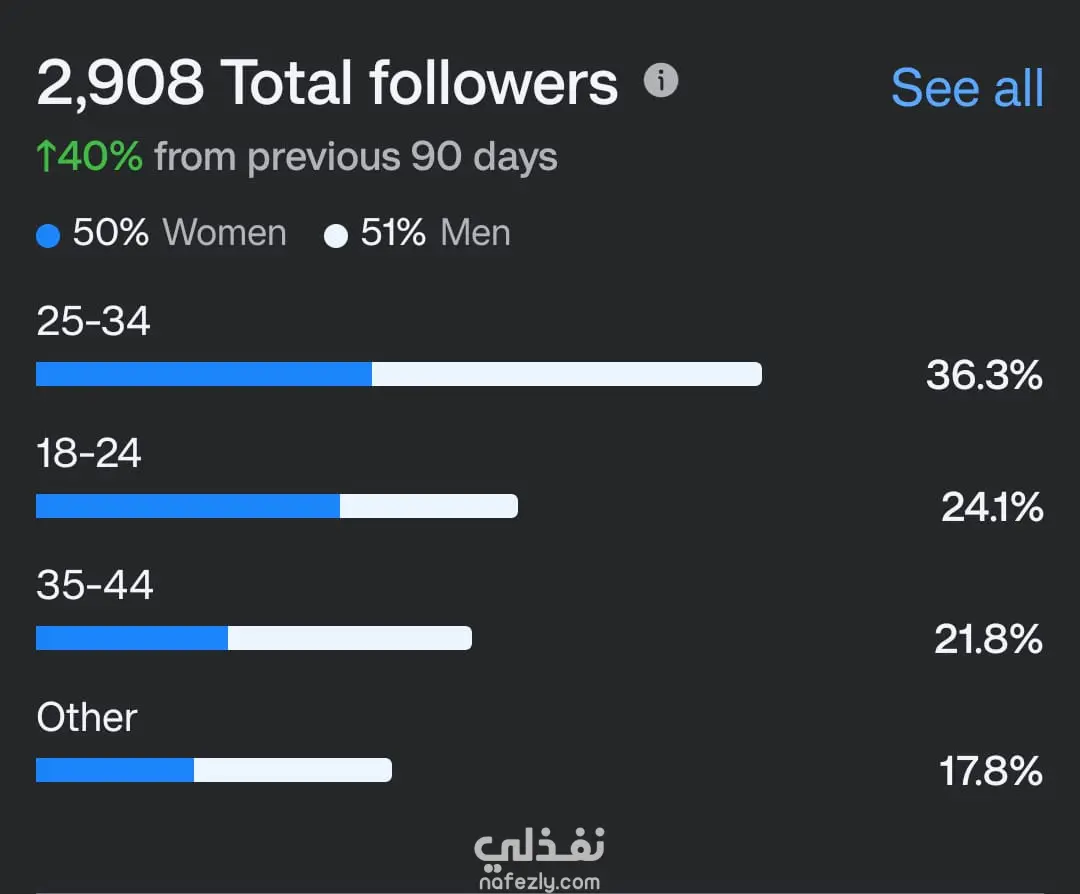This screenshot has height=894, width=1080.
Task: Click the info icon beside Total followers
Action: tap(661, 80)
